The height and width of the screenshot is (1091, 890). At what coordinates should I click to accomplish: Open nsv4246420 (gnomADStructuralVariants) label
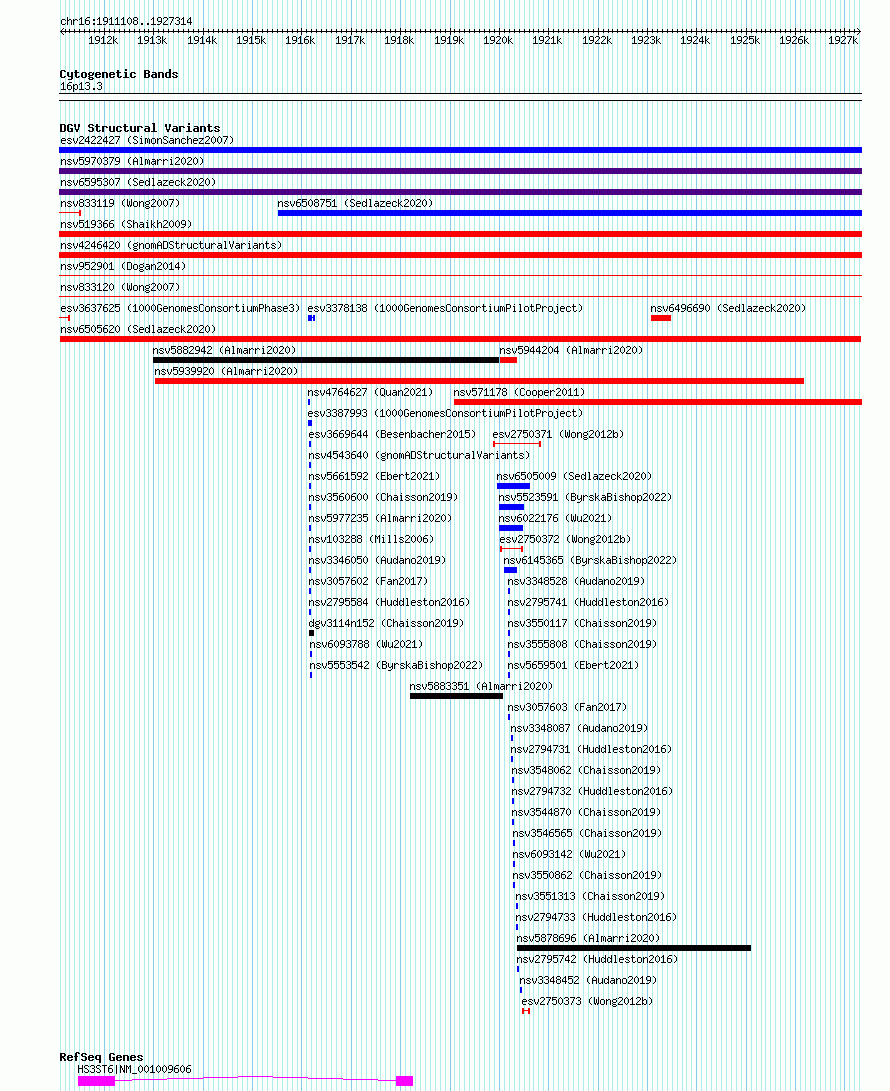click(x=171, y=245)
